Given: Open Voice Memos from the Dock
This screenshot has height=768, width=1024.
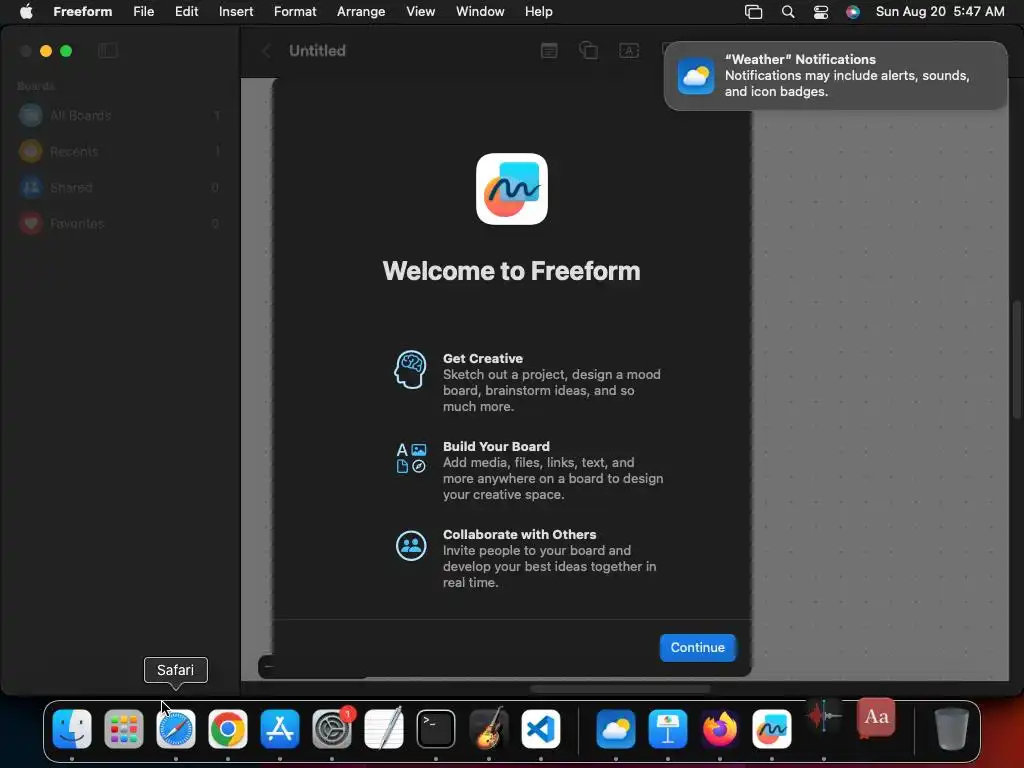Looking at the screenshot, I should (824, 717).
